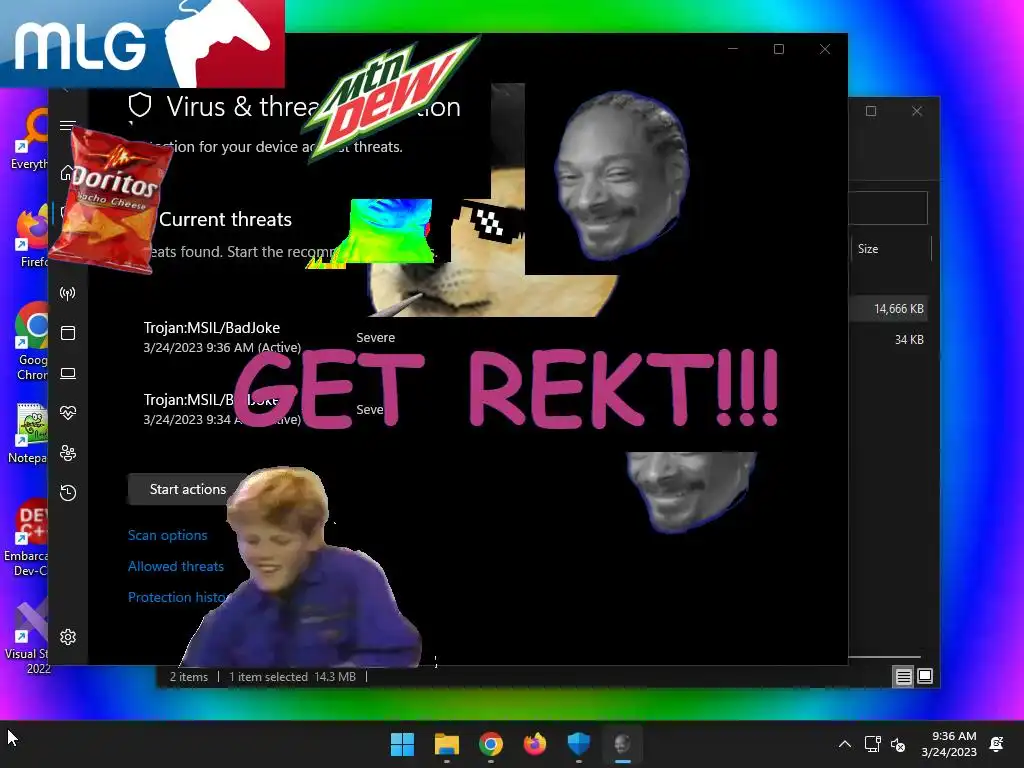Open the Allowed threats link
The width and height of the screenshot is (1024, 768).
[176, 566]
